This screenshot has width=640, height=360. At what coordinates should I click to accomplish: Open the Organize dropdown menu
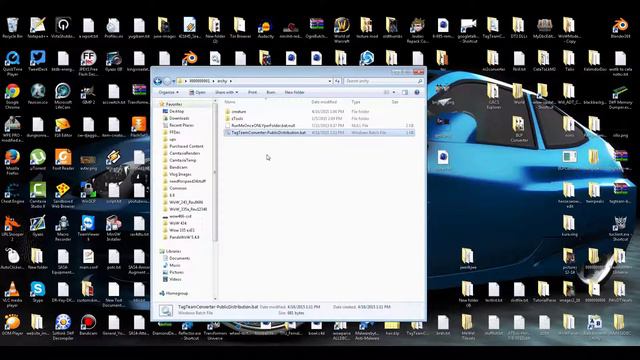pos(168,93)
